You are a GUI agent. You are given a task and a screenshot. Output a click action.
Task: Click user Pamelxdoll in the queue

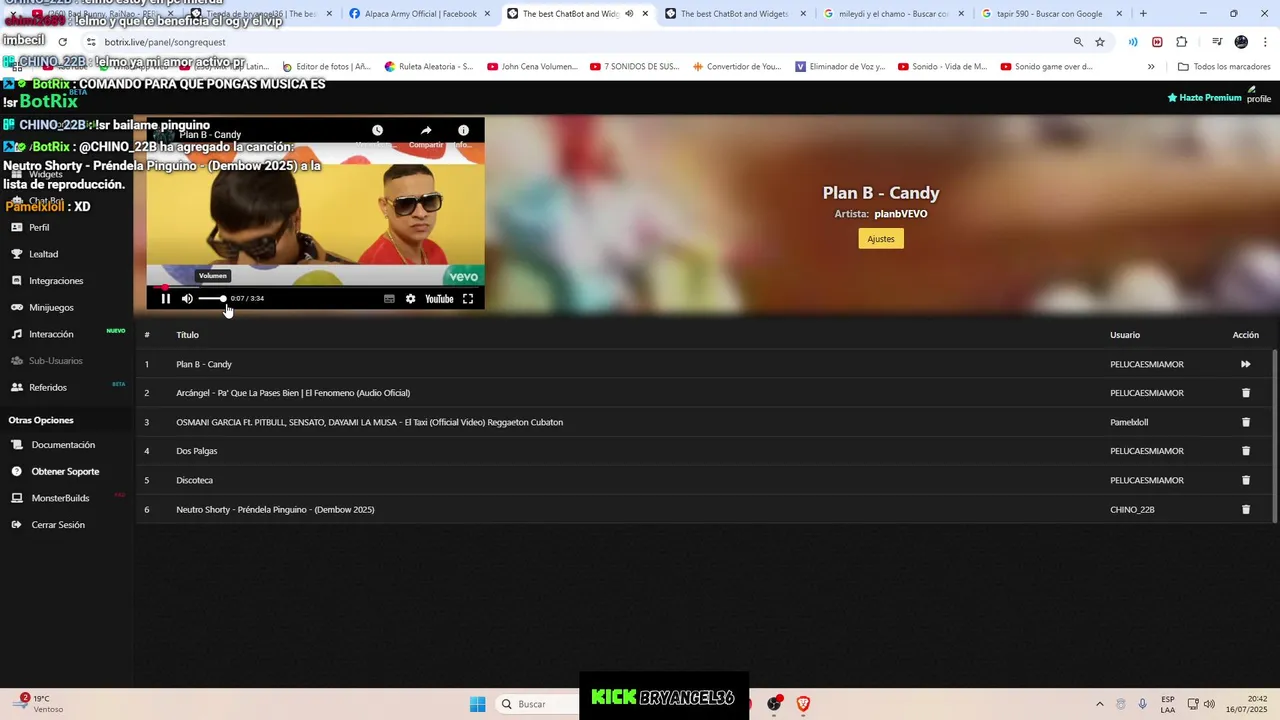click(x=1129, y=422)
